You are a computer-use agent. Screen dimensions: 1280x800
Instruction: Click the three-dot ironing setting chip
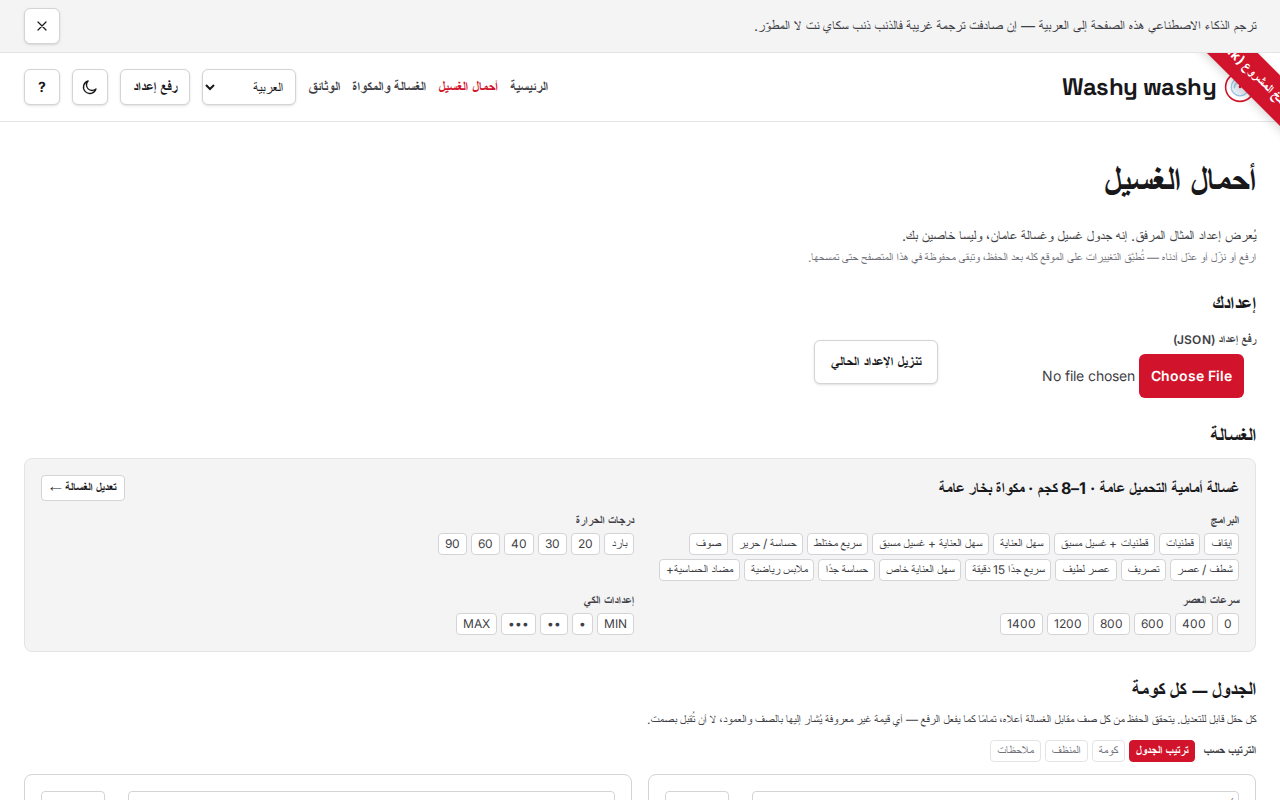pos(518,624)
